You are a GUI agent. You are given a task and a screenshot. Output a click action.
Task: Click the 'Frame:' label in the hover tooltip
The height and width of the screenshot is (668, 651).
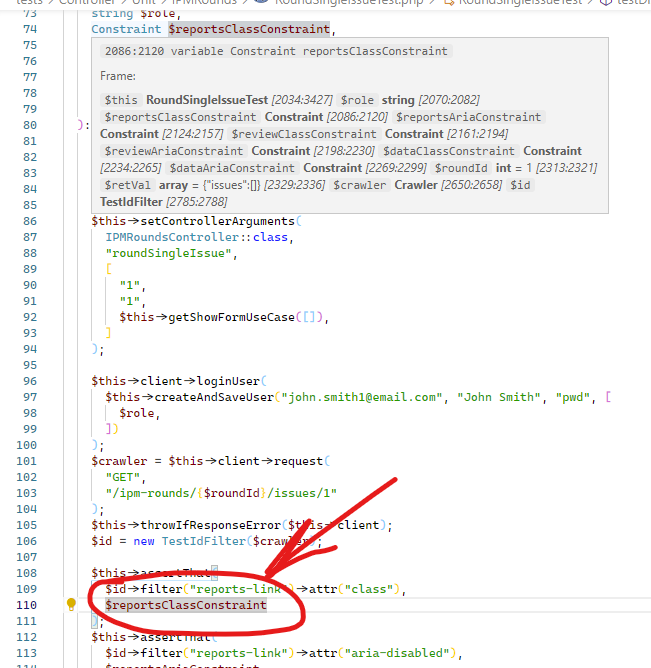118,76
